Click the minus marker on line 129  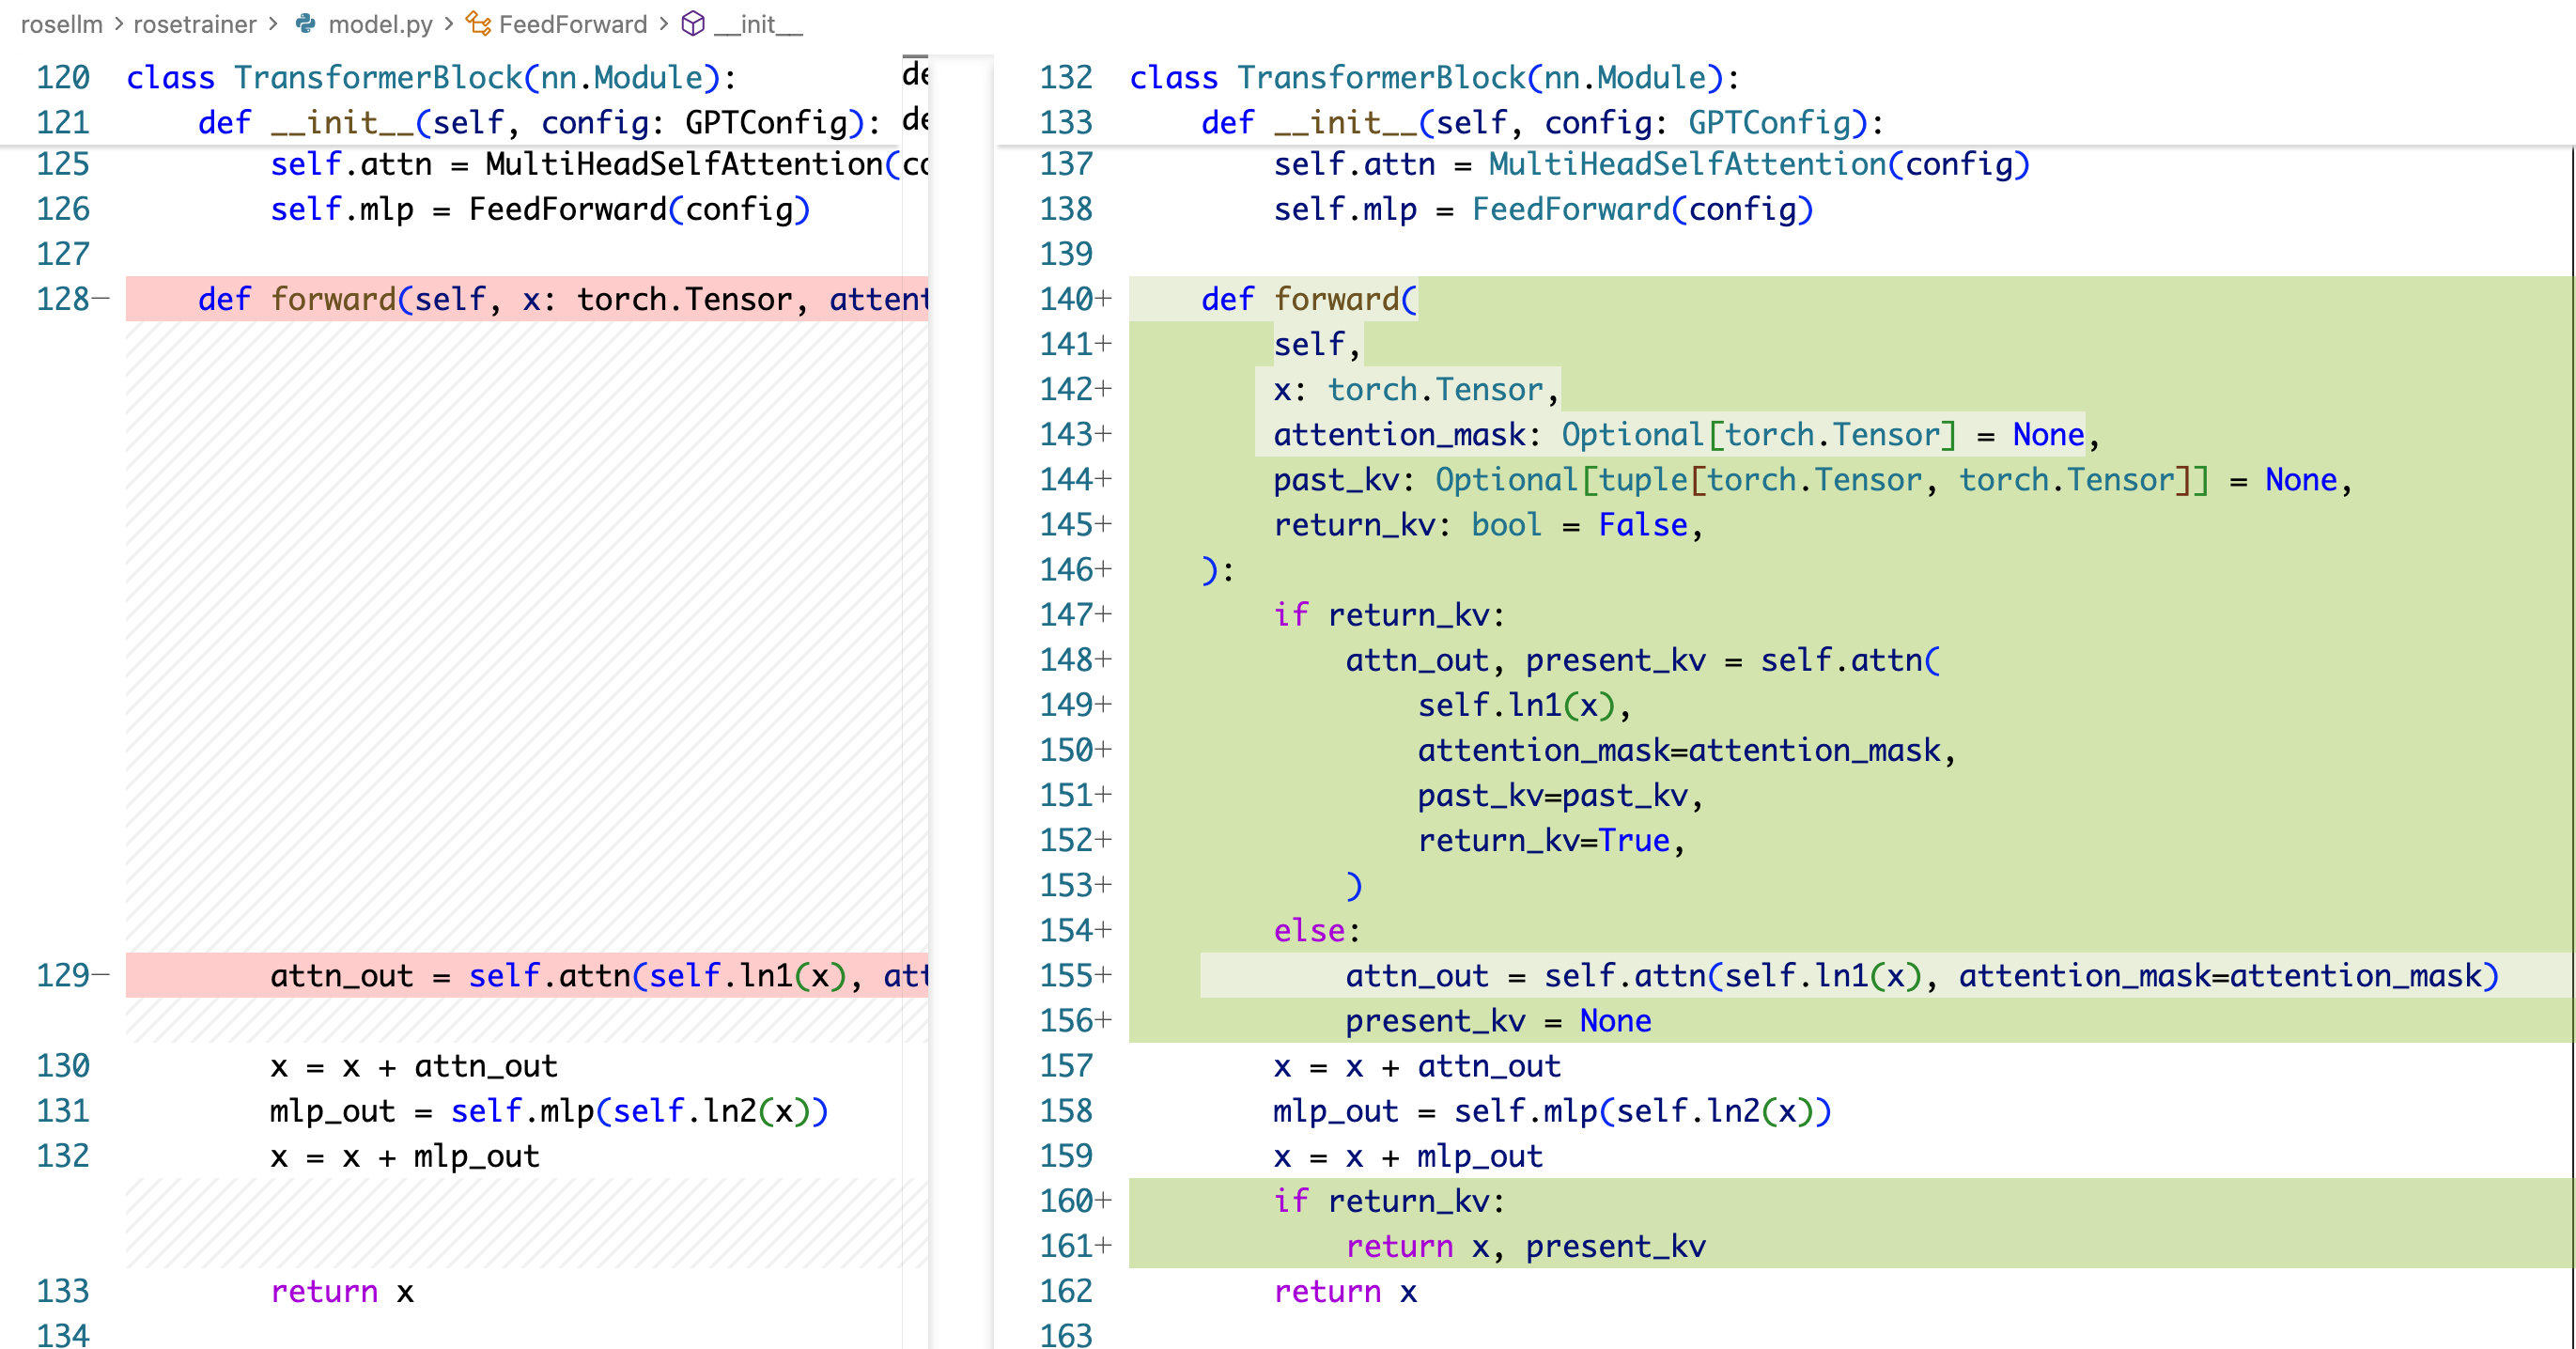tap(101, 974)
